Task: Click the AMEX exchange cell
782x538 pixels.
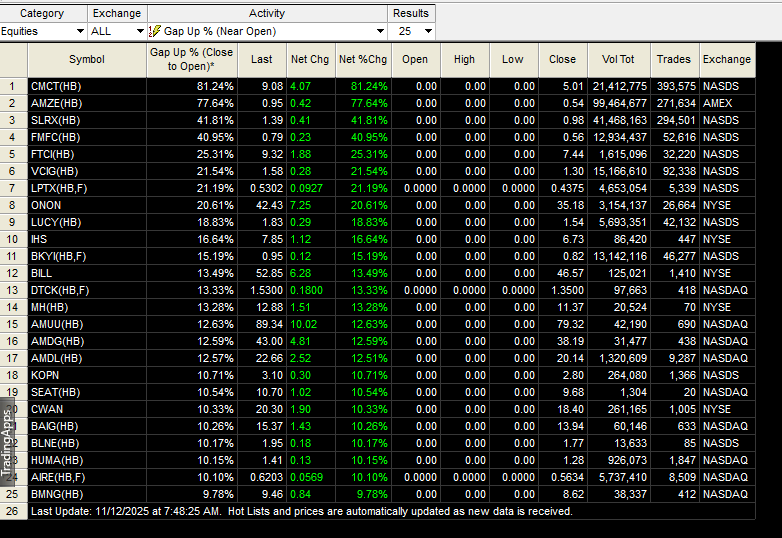Action: click(x=727, y=103)
